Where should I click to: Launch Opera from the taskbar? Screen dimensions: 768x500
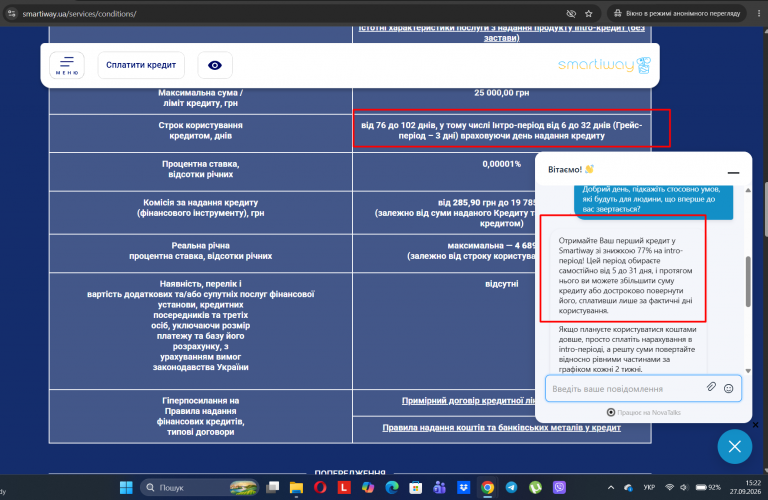[320, 487]
